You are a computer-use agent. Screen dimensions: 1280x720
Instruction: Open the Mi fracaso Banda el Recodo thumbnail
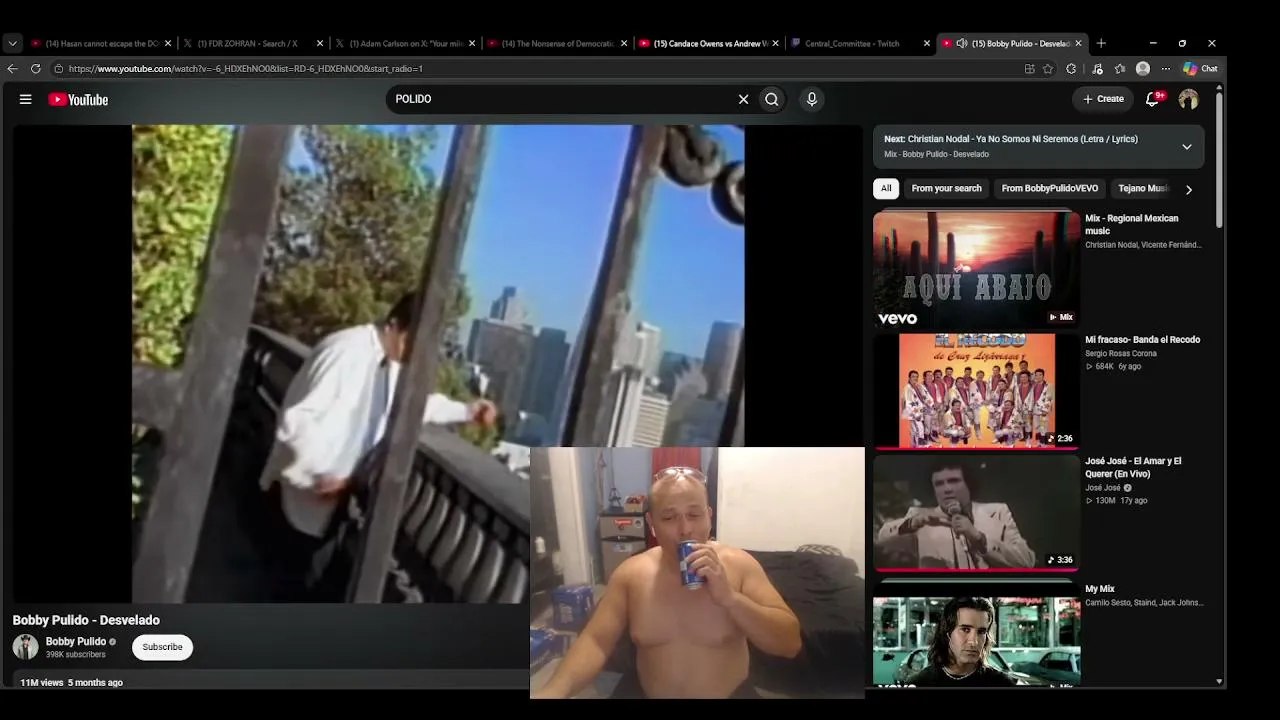pyautogui.click(x=977, y=391)
